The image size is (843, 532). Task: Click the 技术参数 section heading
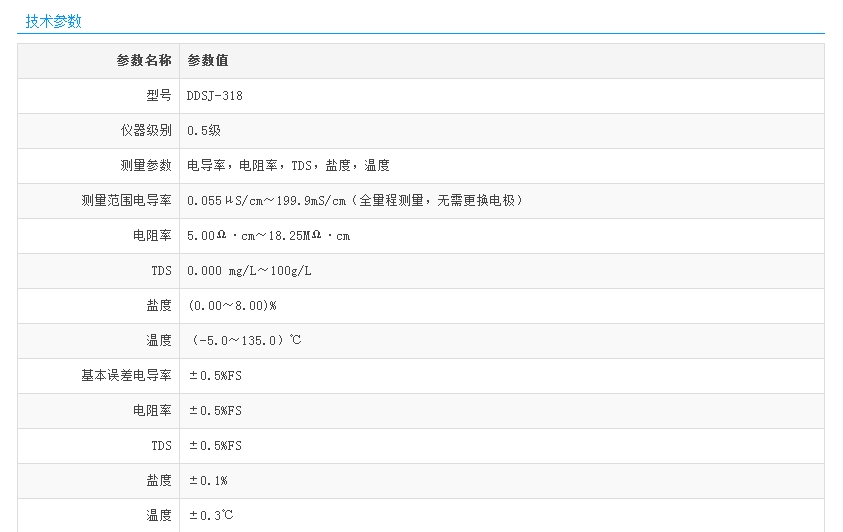pyautogui.click(x=54, y=21)
